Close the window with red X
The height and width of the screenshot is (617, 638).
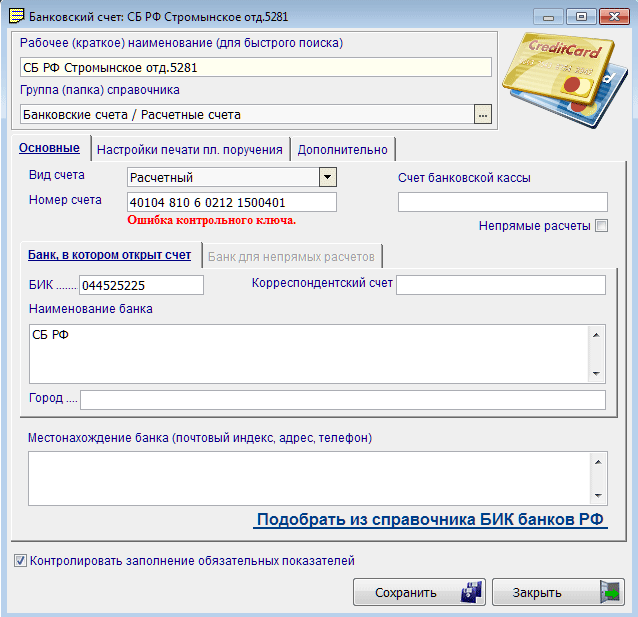[614, 17]
